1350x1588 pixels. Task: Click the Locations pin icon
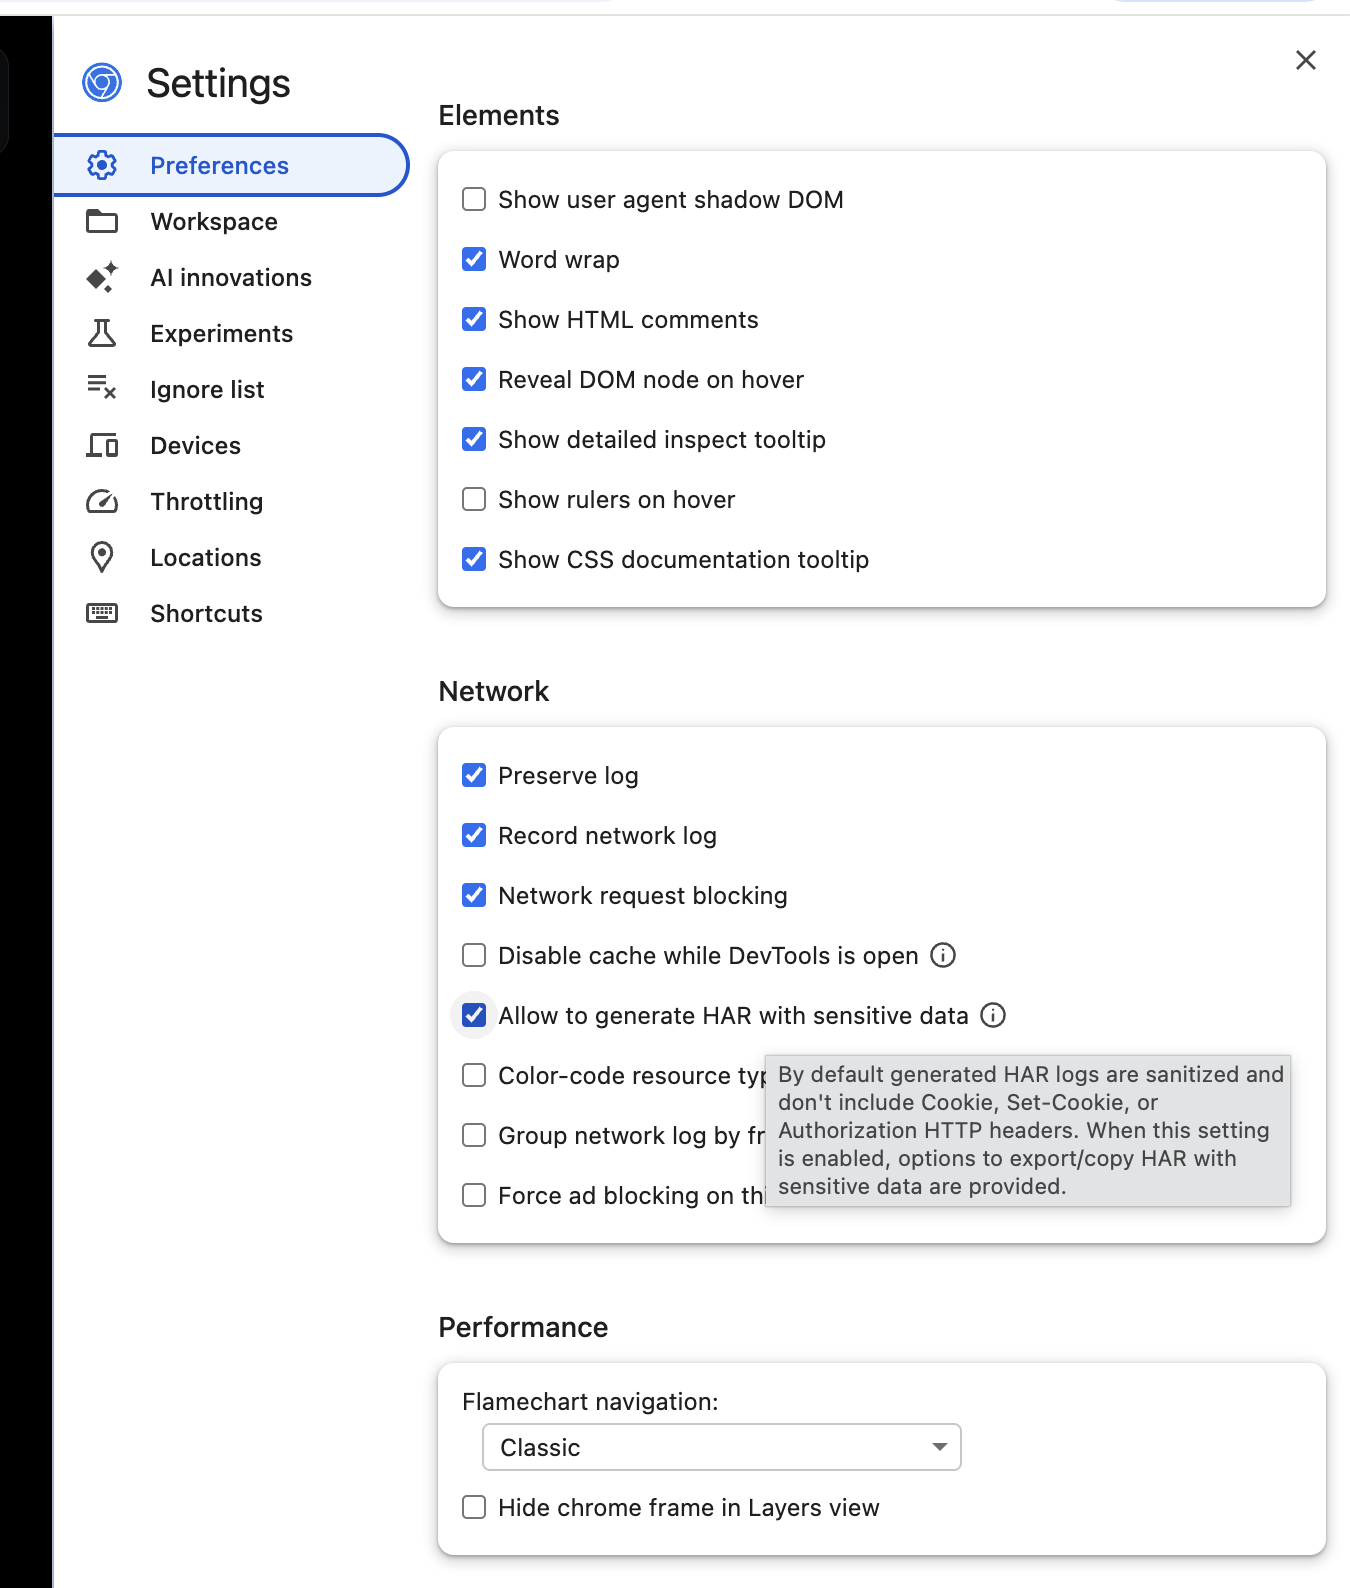click(101, 557)
